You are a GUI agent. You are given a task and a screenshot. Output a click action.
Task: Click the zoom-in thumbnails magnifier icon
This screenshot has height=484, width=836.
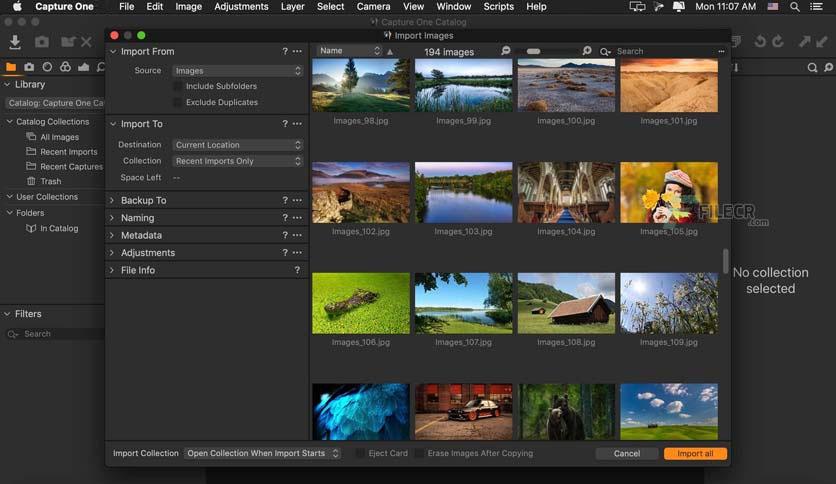[587, 51]
